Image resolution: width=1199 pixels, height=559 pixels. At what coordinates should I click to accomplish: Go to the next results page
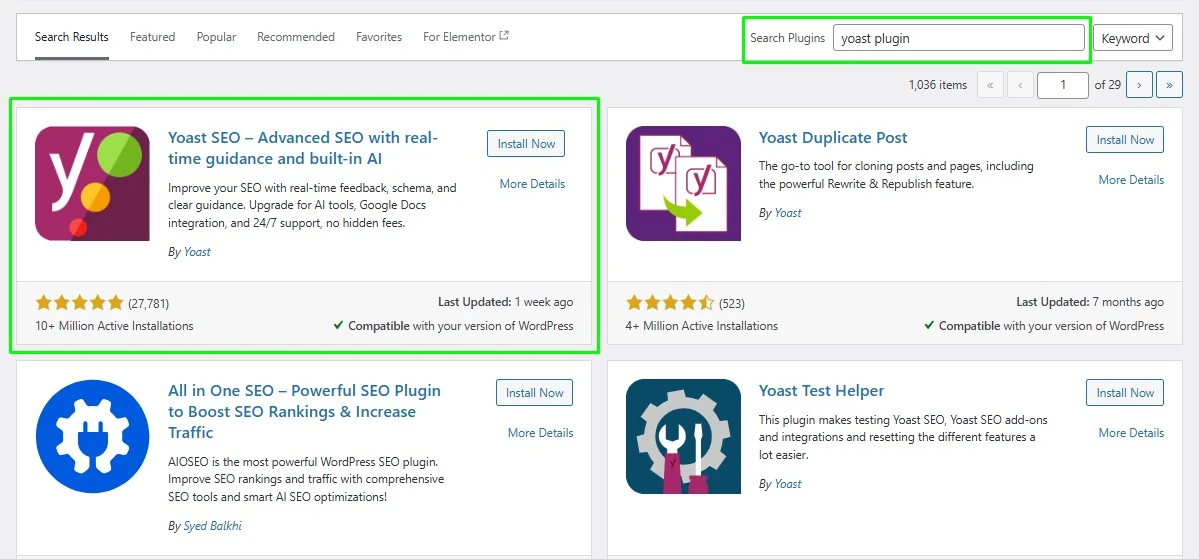click(1139, 85)
